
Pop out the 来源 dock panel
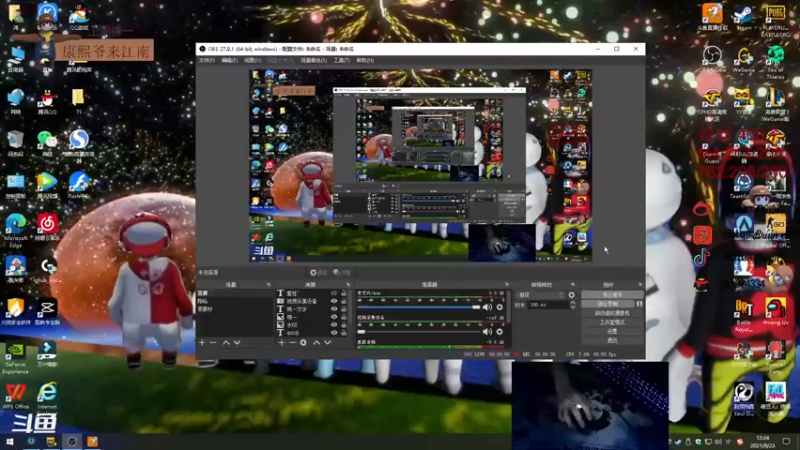[348, 285]
